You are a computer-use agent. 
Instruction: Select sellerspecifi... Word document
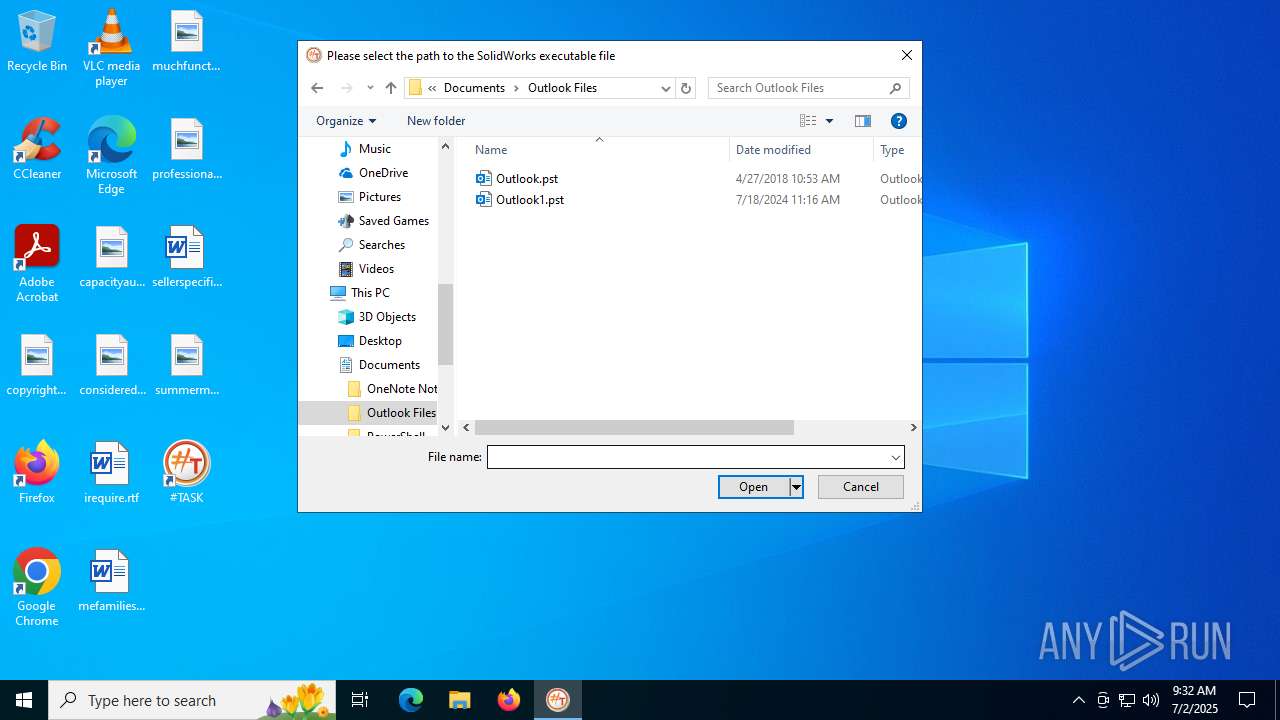[186, 257]
